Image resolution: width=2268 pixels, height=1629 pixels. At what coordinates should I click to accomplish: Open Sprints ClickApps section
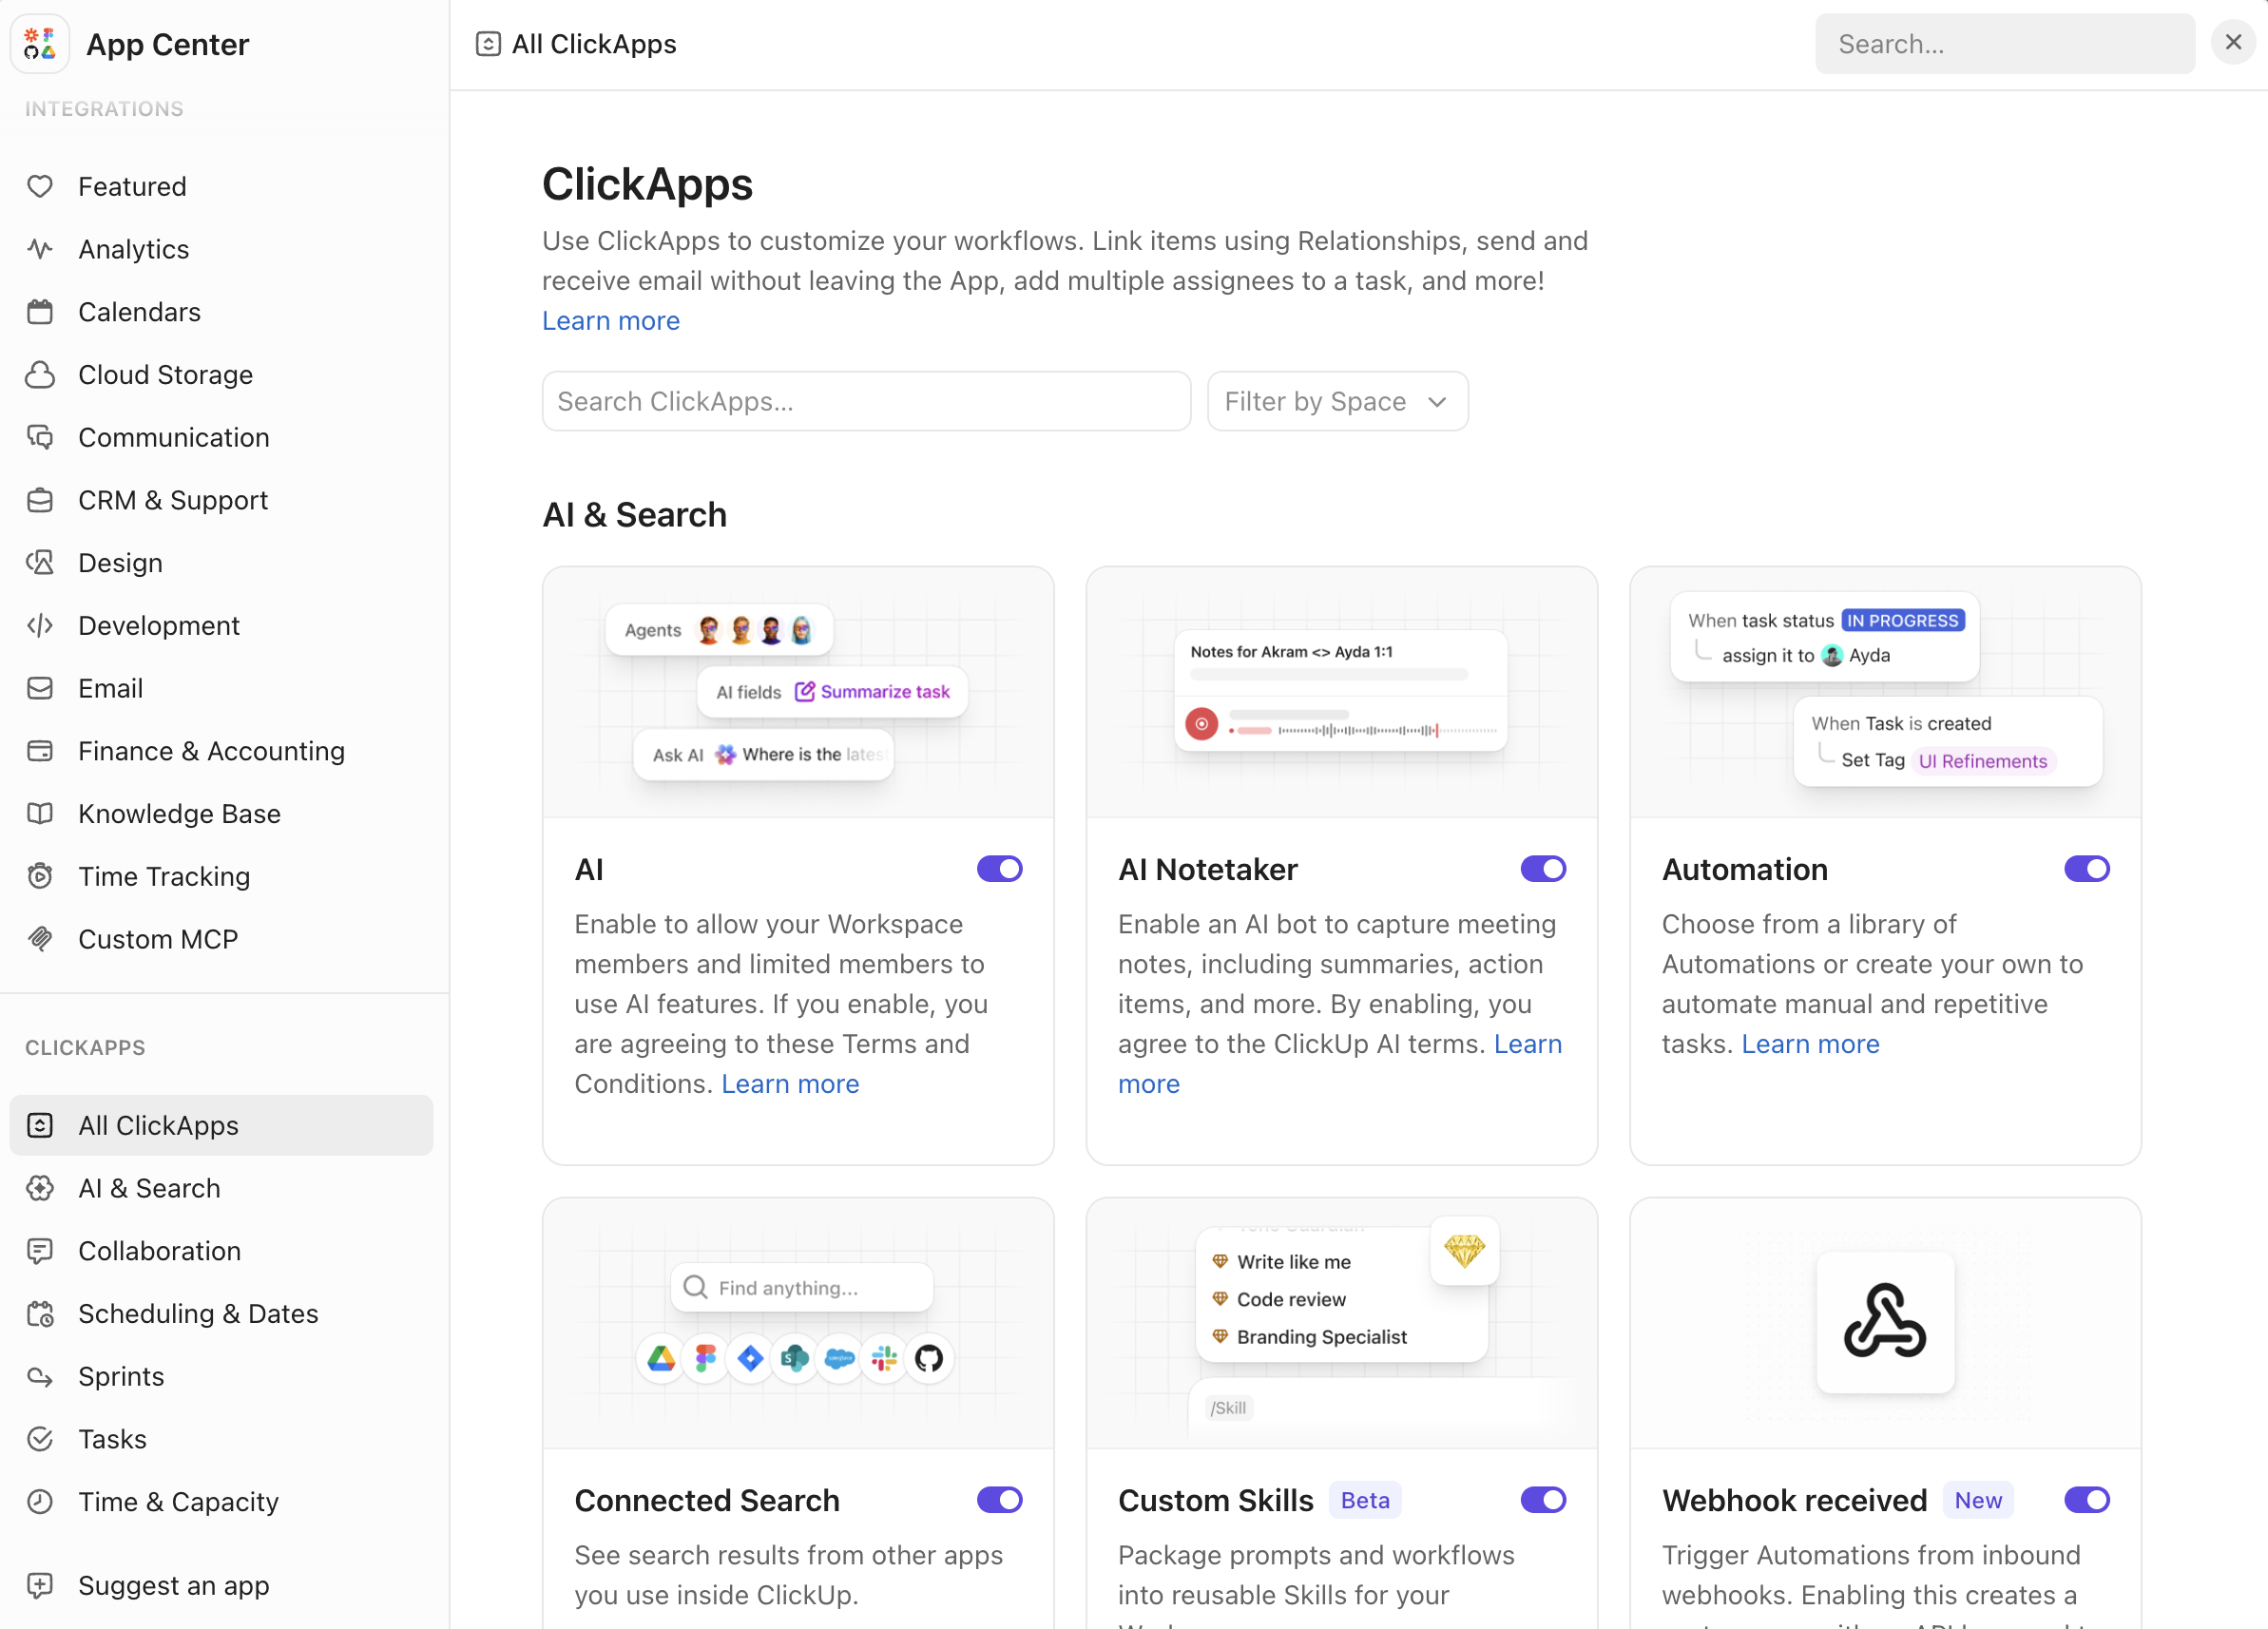tap(221, 1377)
